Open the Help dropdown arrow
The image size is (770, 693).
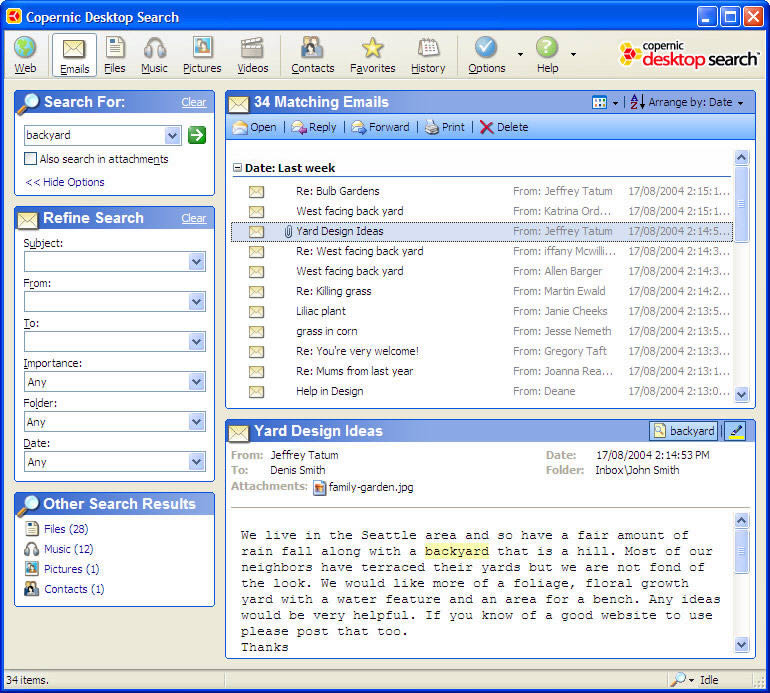point(573,54)
